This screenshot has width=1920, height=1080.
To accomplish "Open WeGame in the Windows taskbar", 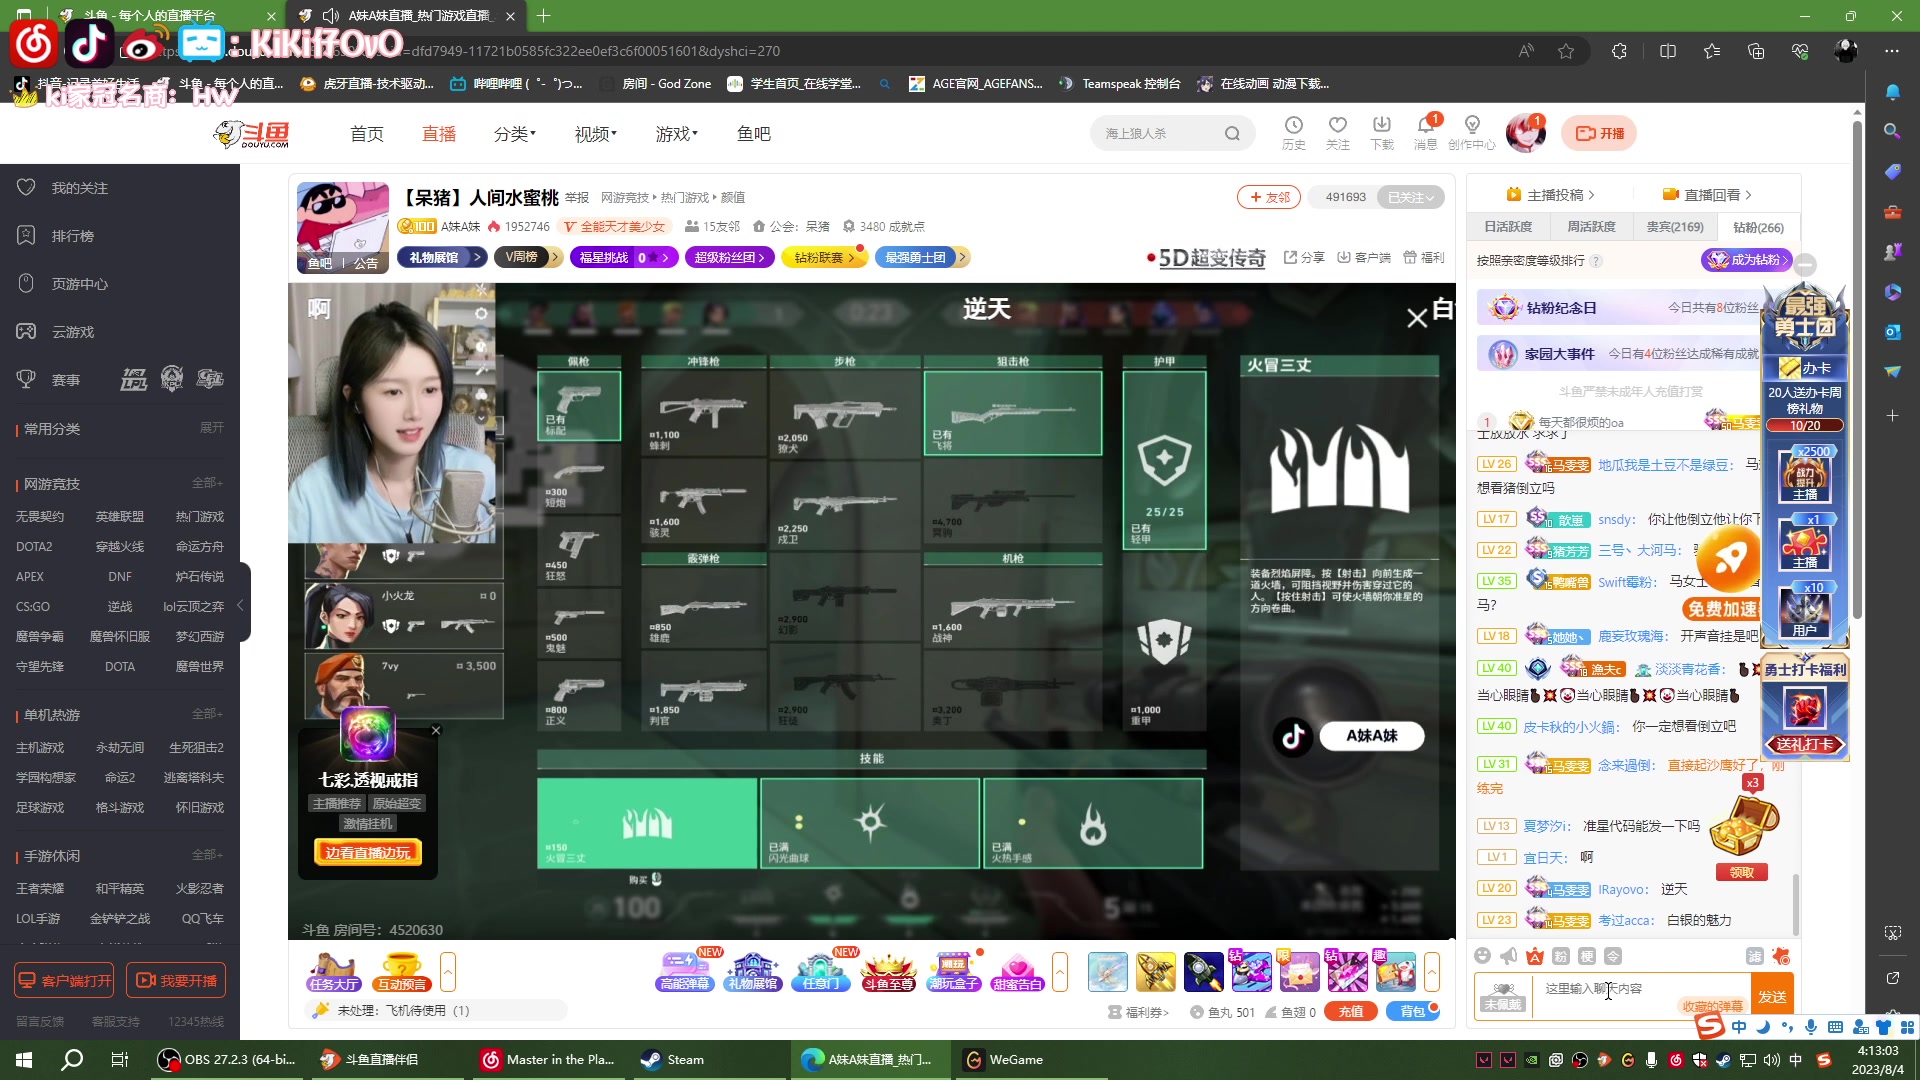I will 1004,1059.
